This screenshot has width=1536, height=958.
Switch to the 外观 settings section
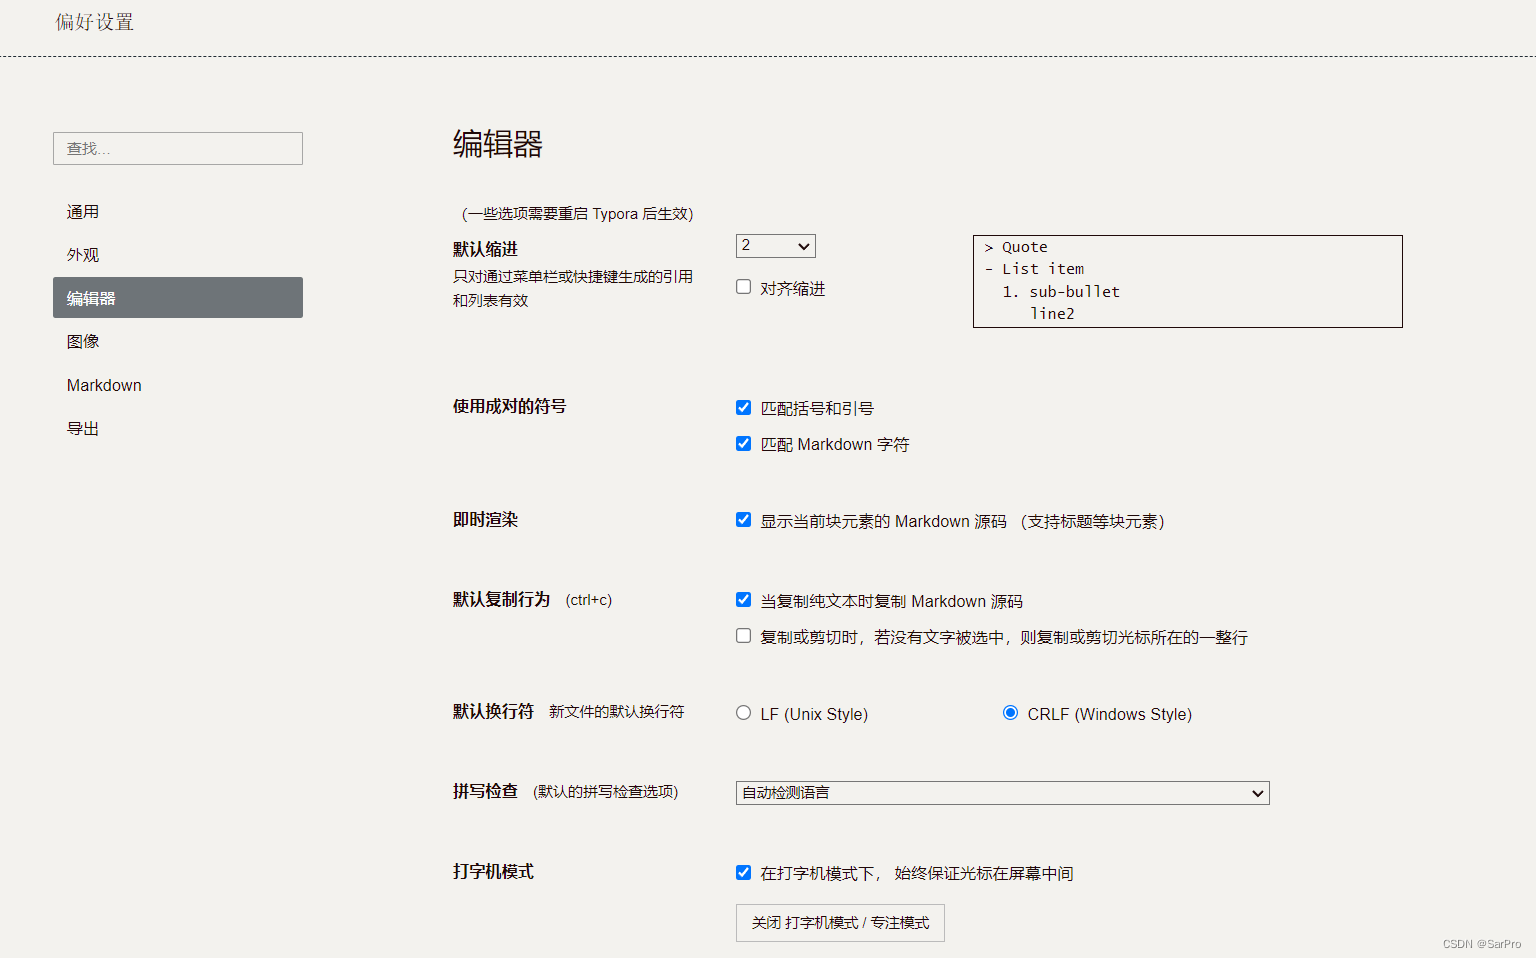(83, 255)
